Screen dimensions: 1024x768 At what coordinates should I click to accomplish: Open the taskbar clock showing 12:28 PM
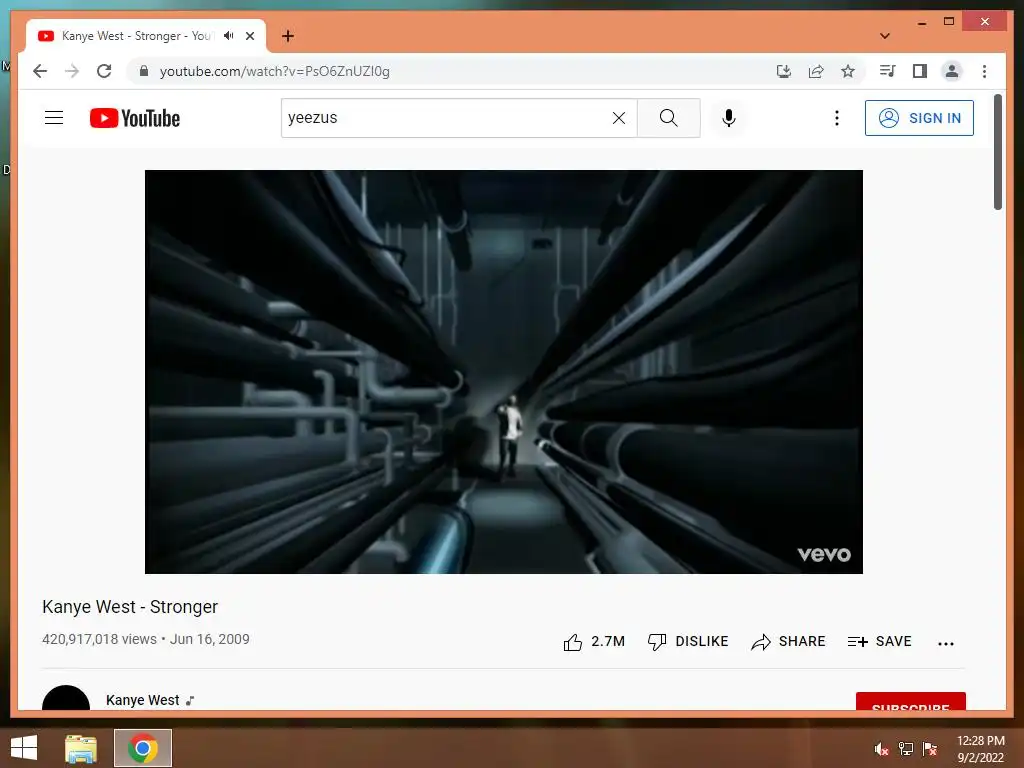(x=980, y=749)
